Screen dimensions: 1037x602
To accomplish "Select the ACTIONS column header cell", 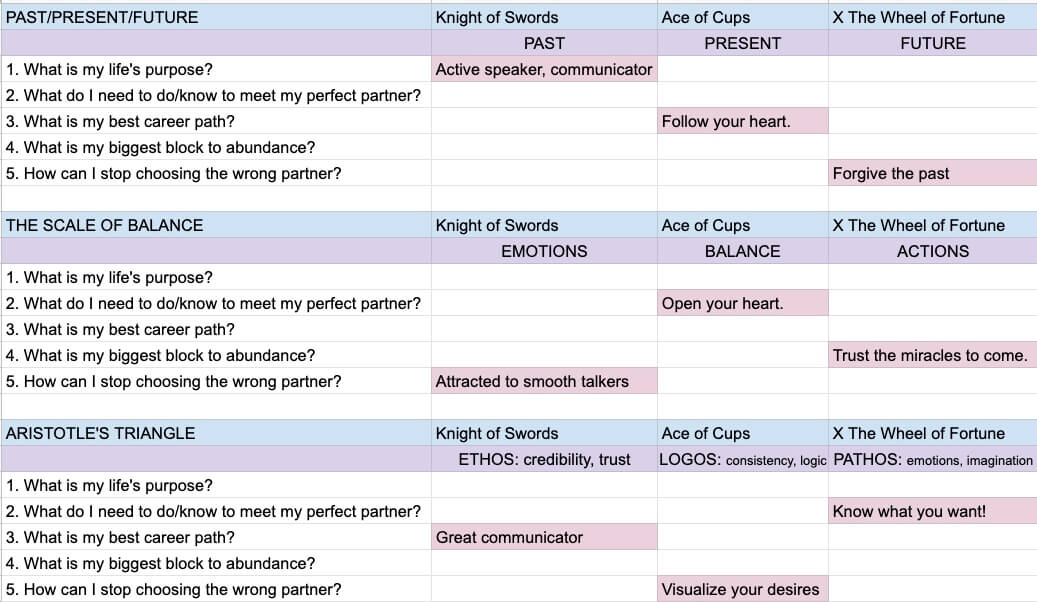I will point(932,251).
